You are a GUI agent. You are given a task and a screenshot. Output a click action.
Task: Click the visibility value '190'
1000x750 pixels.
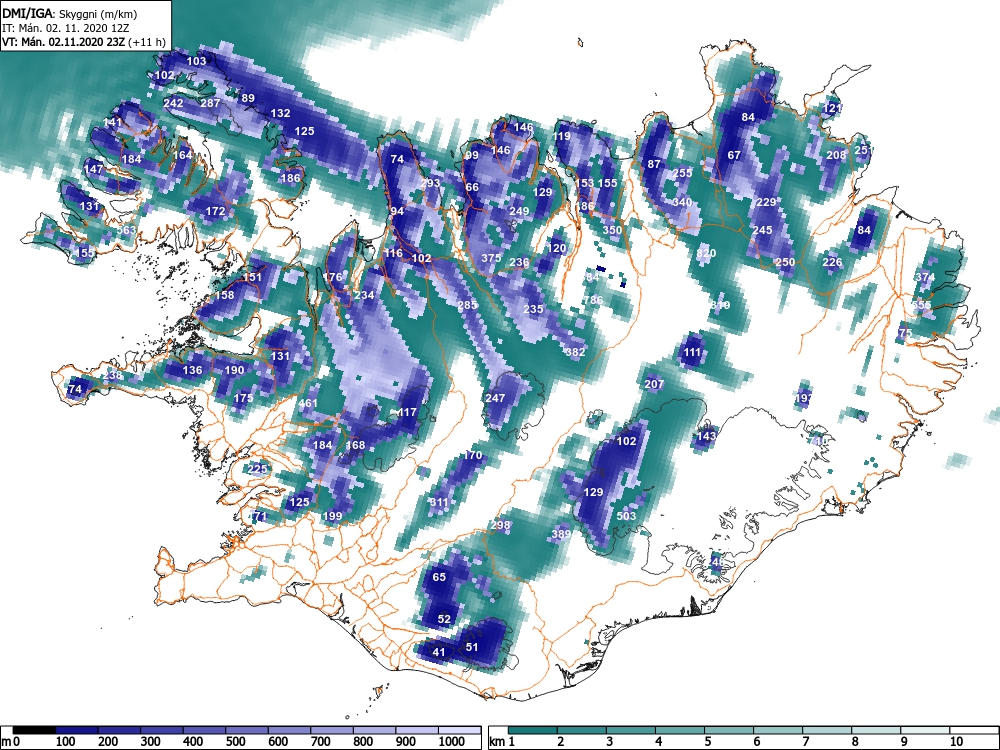234,370
